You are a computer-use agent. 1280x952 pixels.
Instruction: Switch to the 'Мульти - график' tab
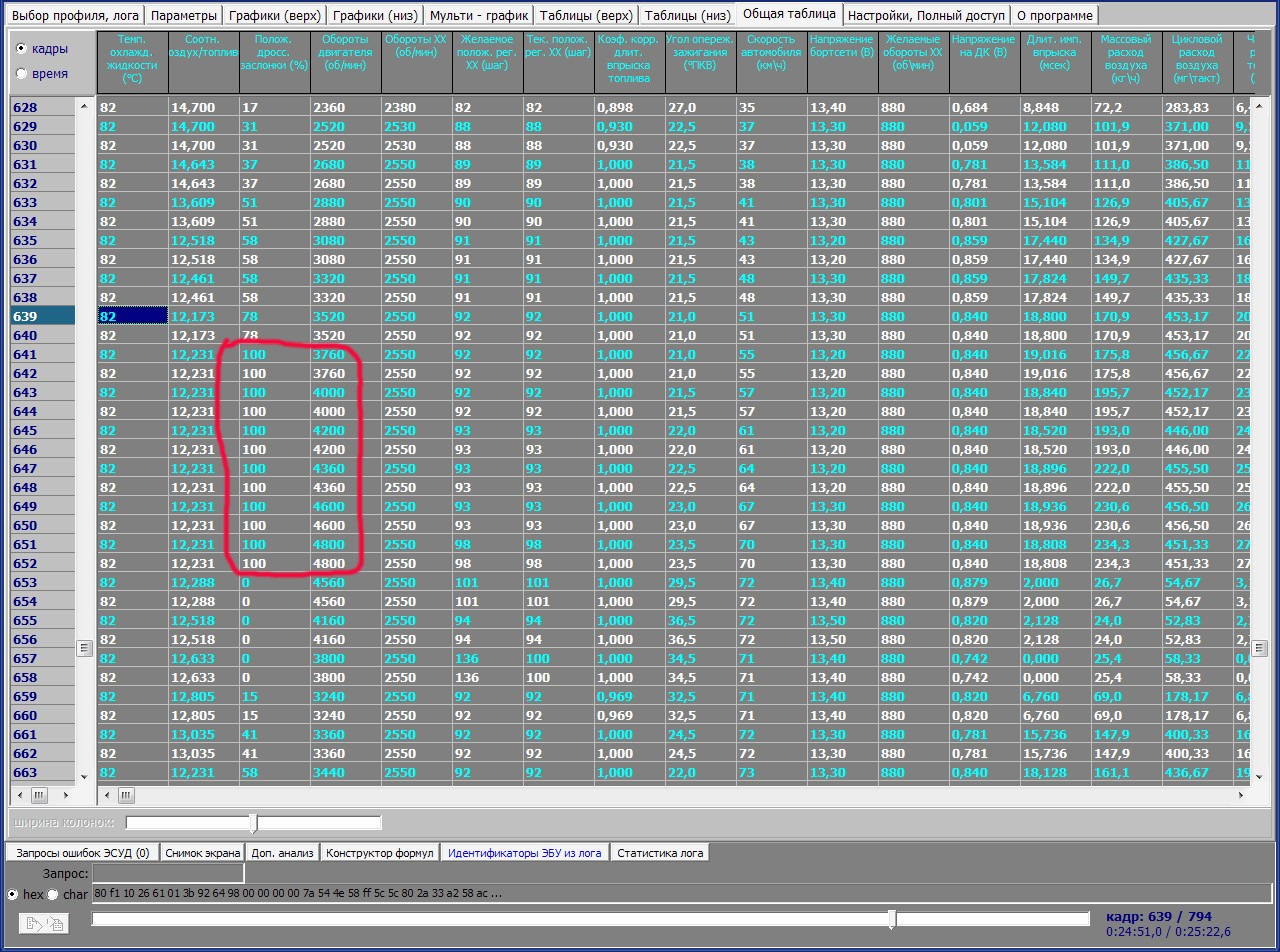(x=479, y=15)
